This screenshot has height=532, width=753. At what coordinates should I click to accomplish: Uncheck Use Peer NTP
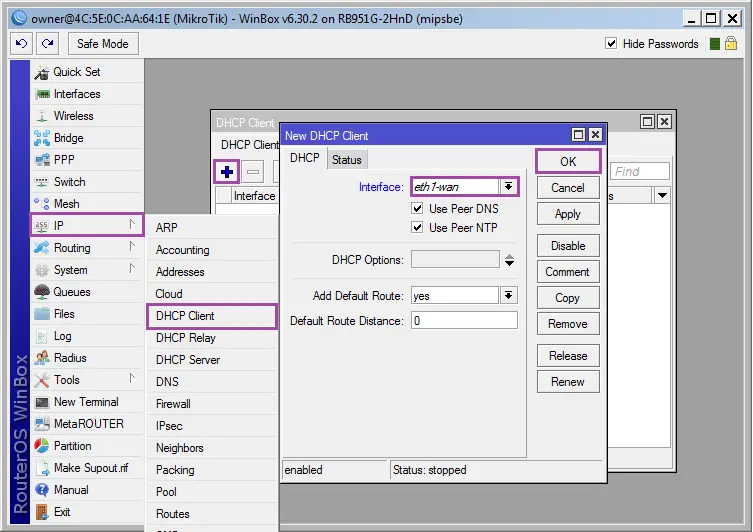(x=417, y=228)
